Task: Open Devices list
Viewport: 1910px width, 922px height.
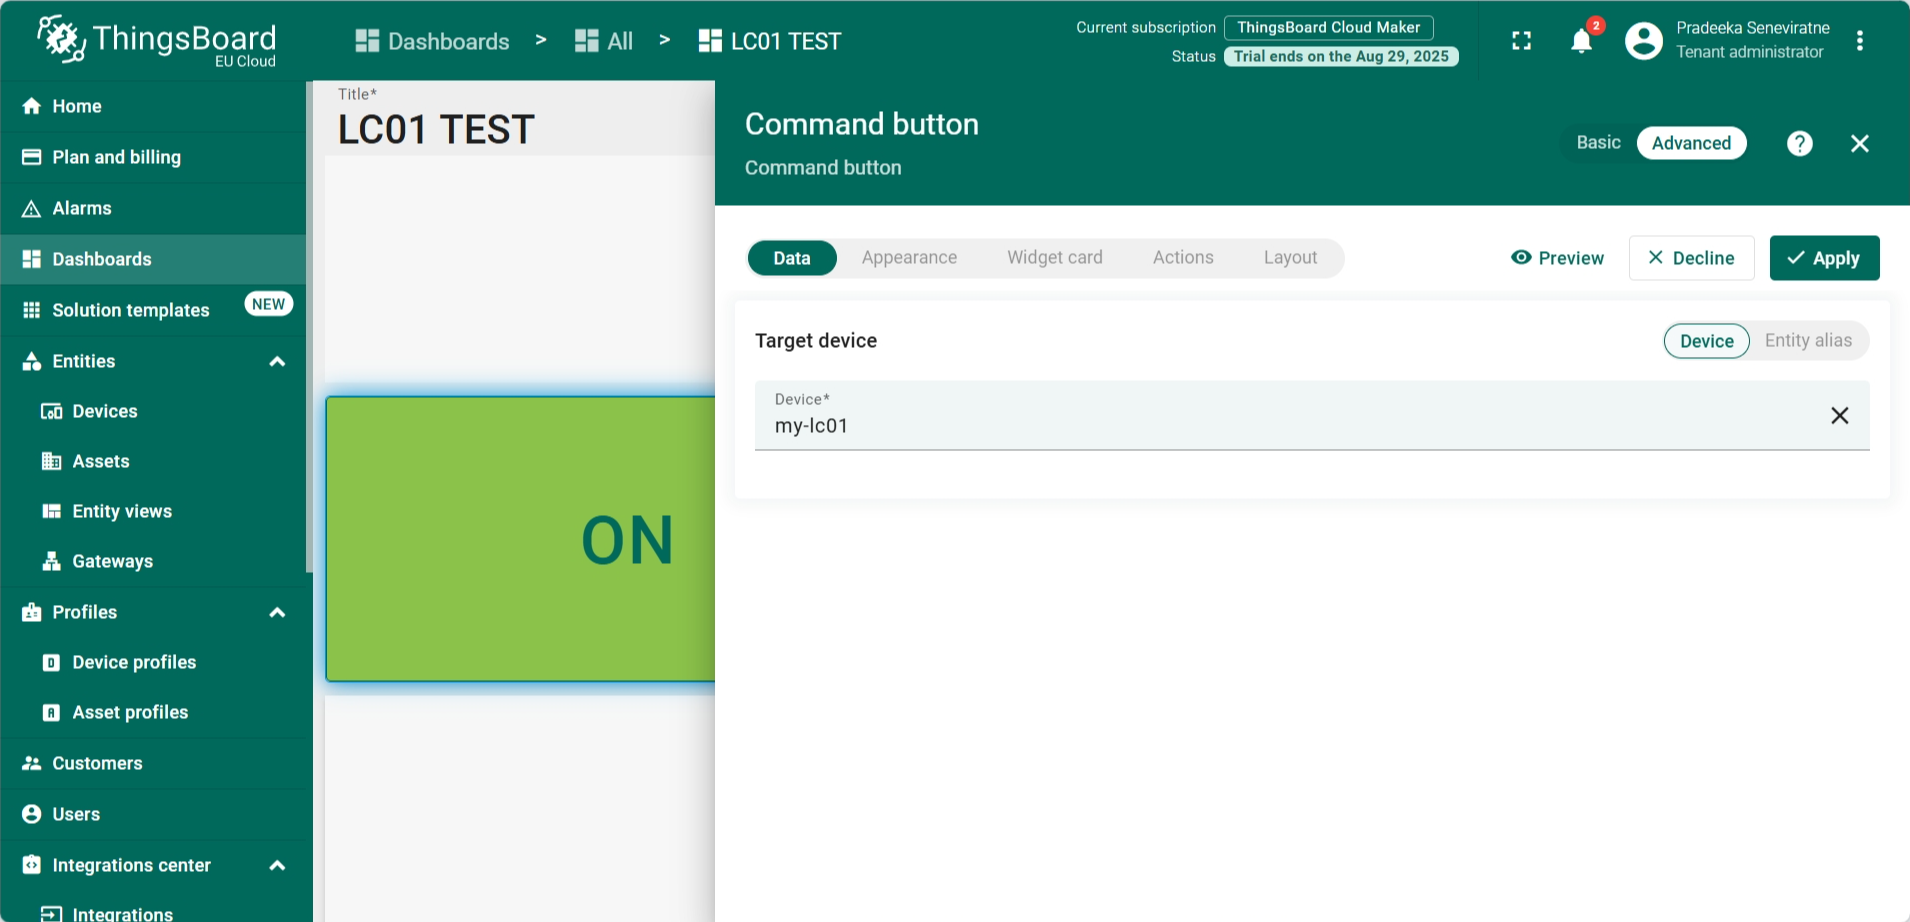Action: (x=154, y=411)
